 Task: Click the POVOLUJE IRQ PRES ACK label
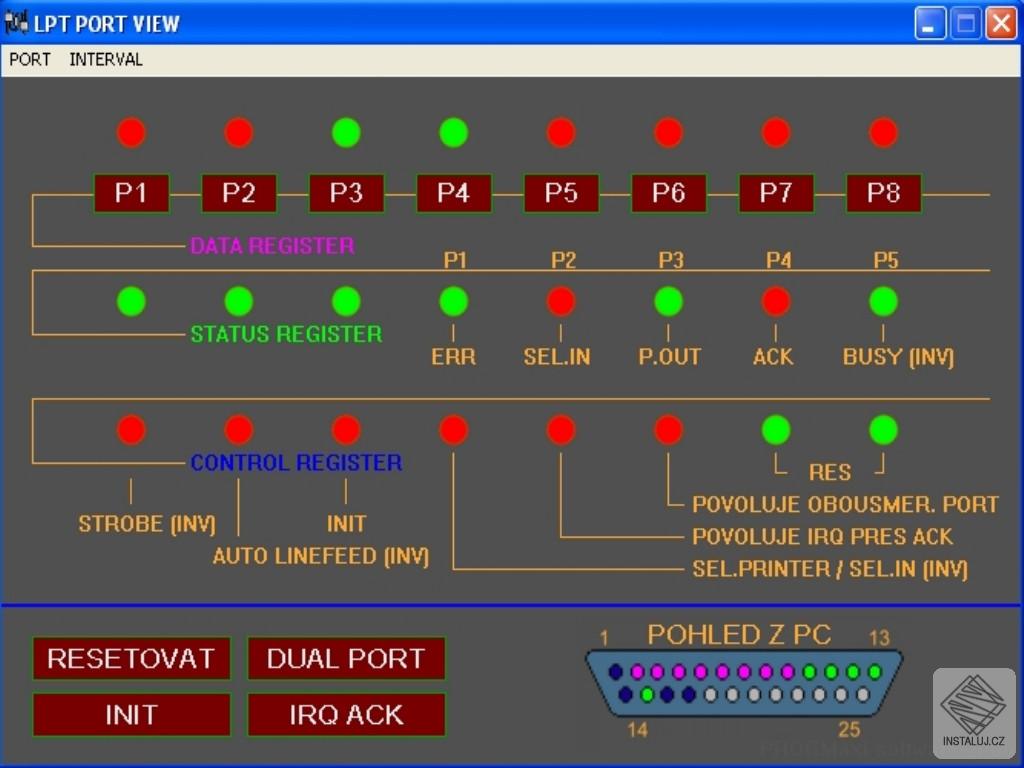pyautogui.click(x=822, y=537)
